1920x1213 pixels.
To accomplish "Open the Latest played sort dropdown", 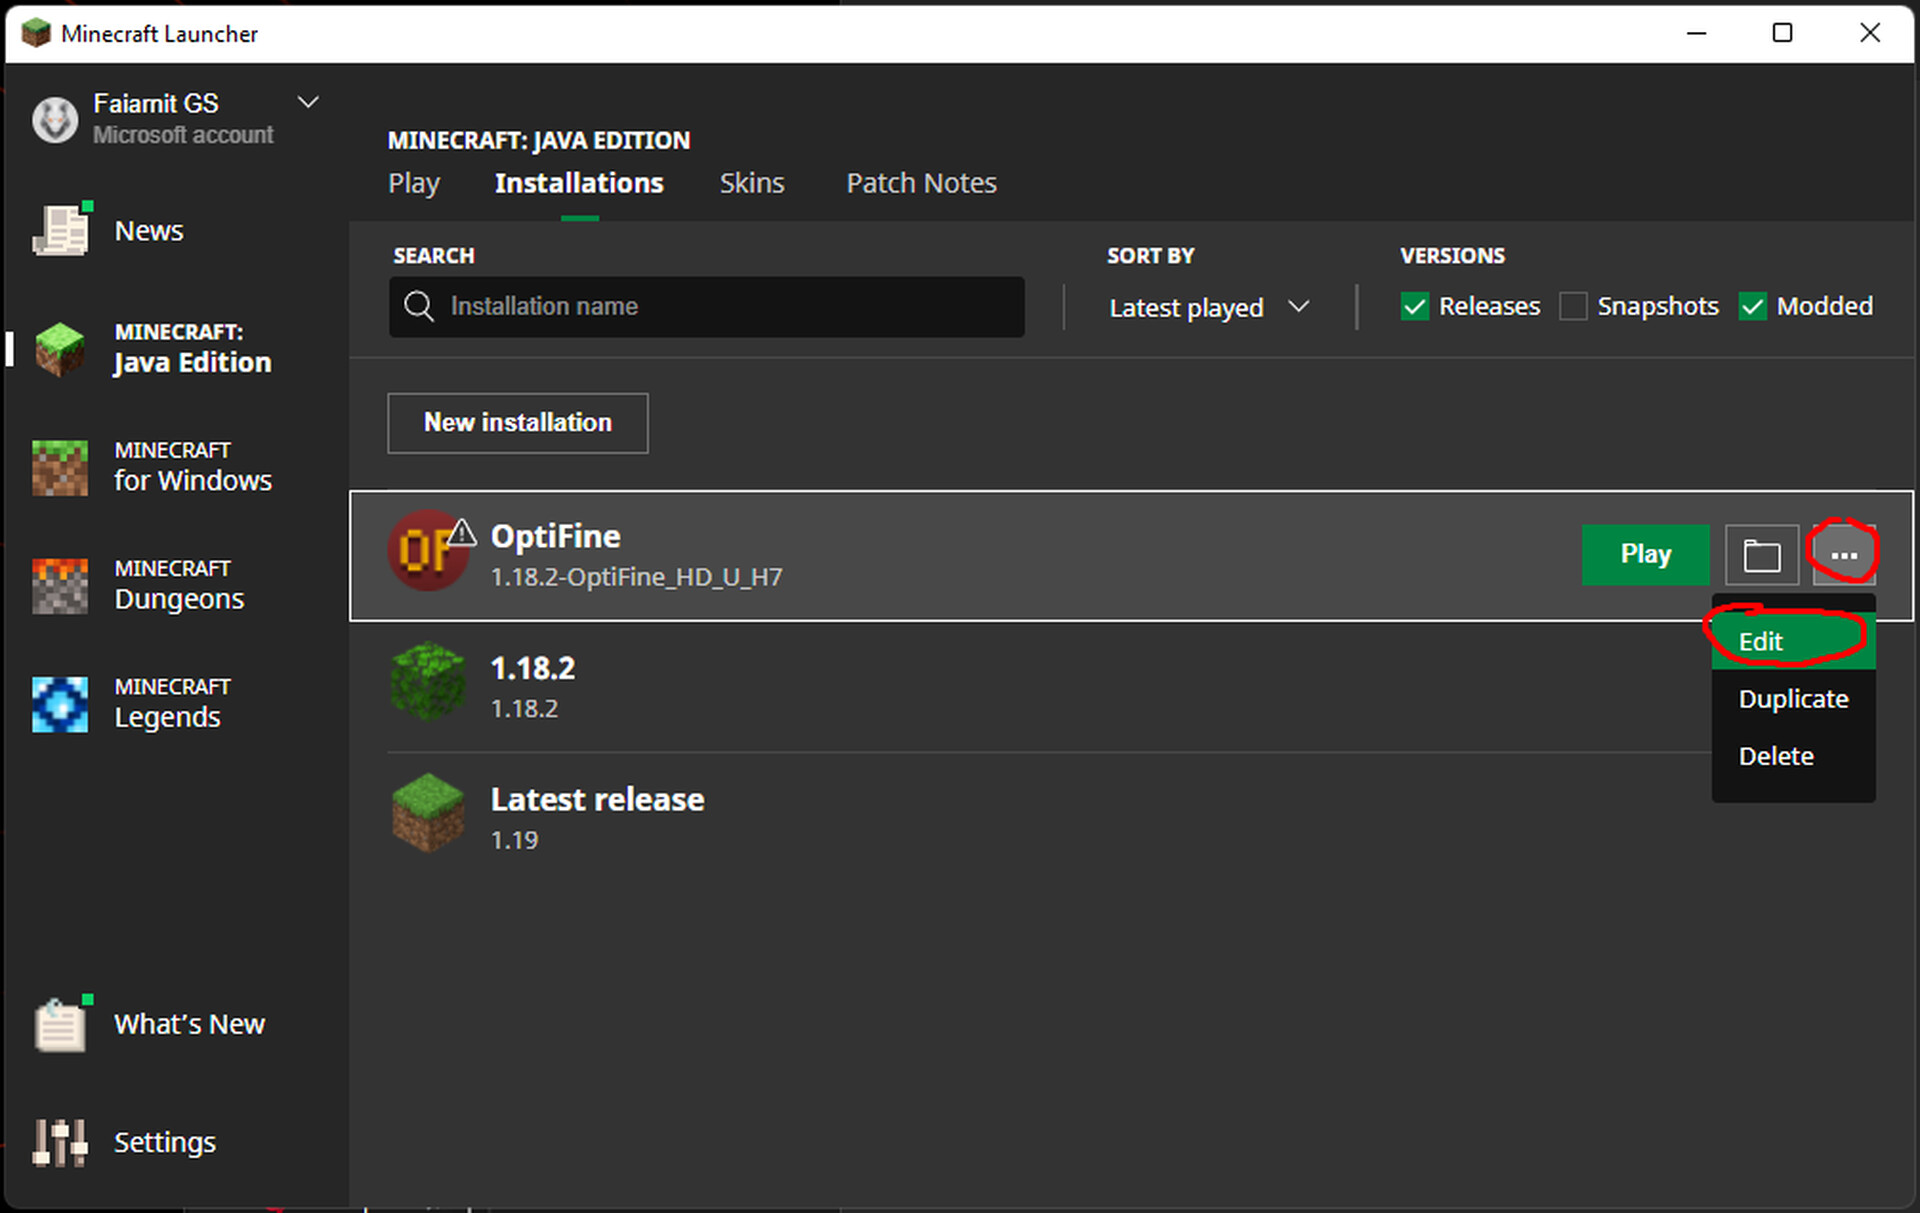I will click(x=1208, y=307).
